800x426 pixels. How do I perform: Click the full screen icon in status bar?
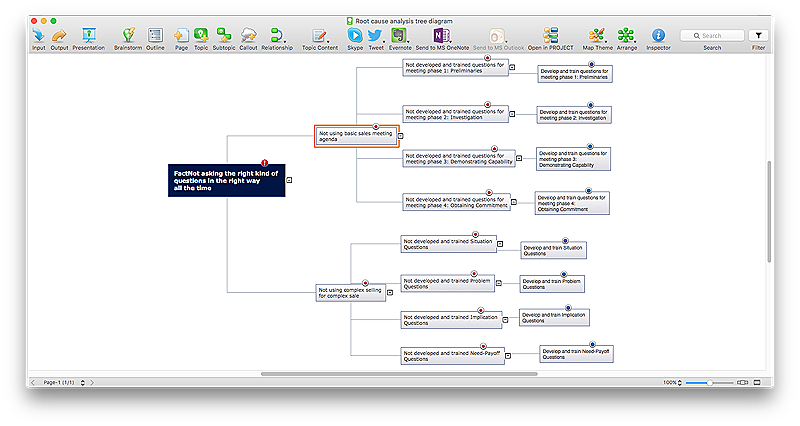tap(757, 382)
